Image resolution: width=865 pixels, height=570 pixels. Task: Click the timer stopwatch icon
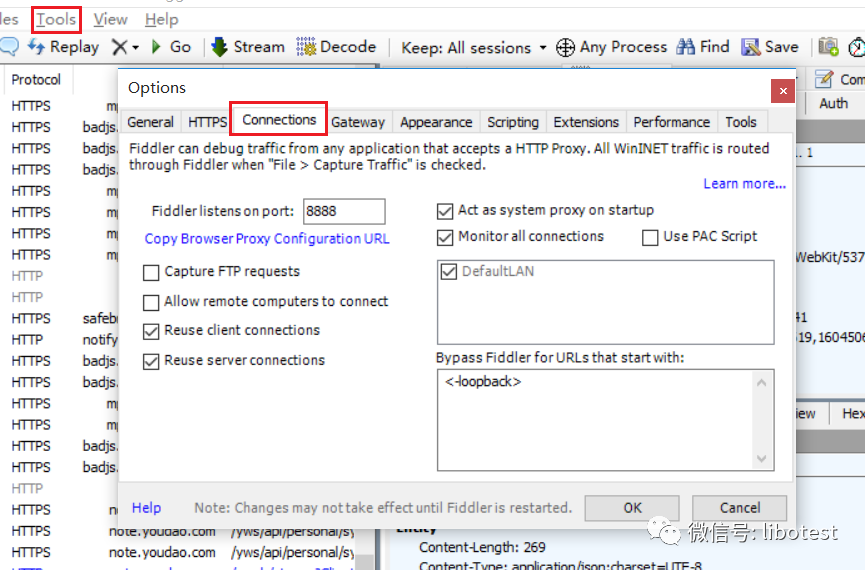857,47
